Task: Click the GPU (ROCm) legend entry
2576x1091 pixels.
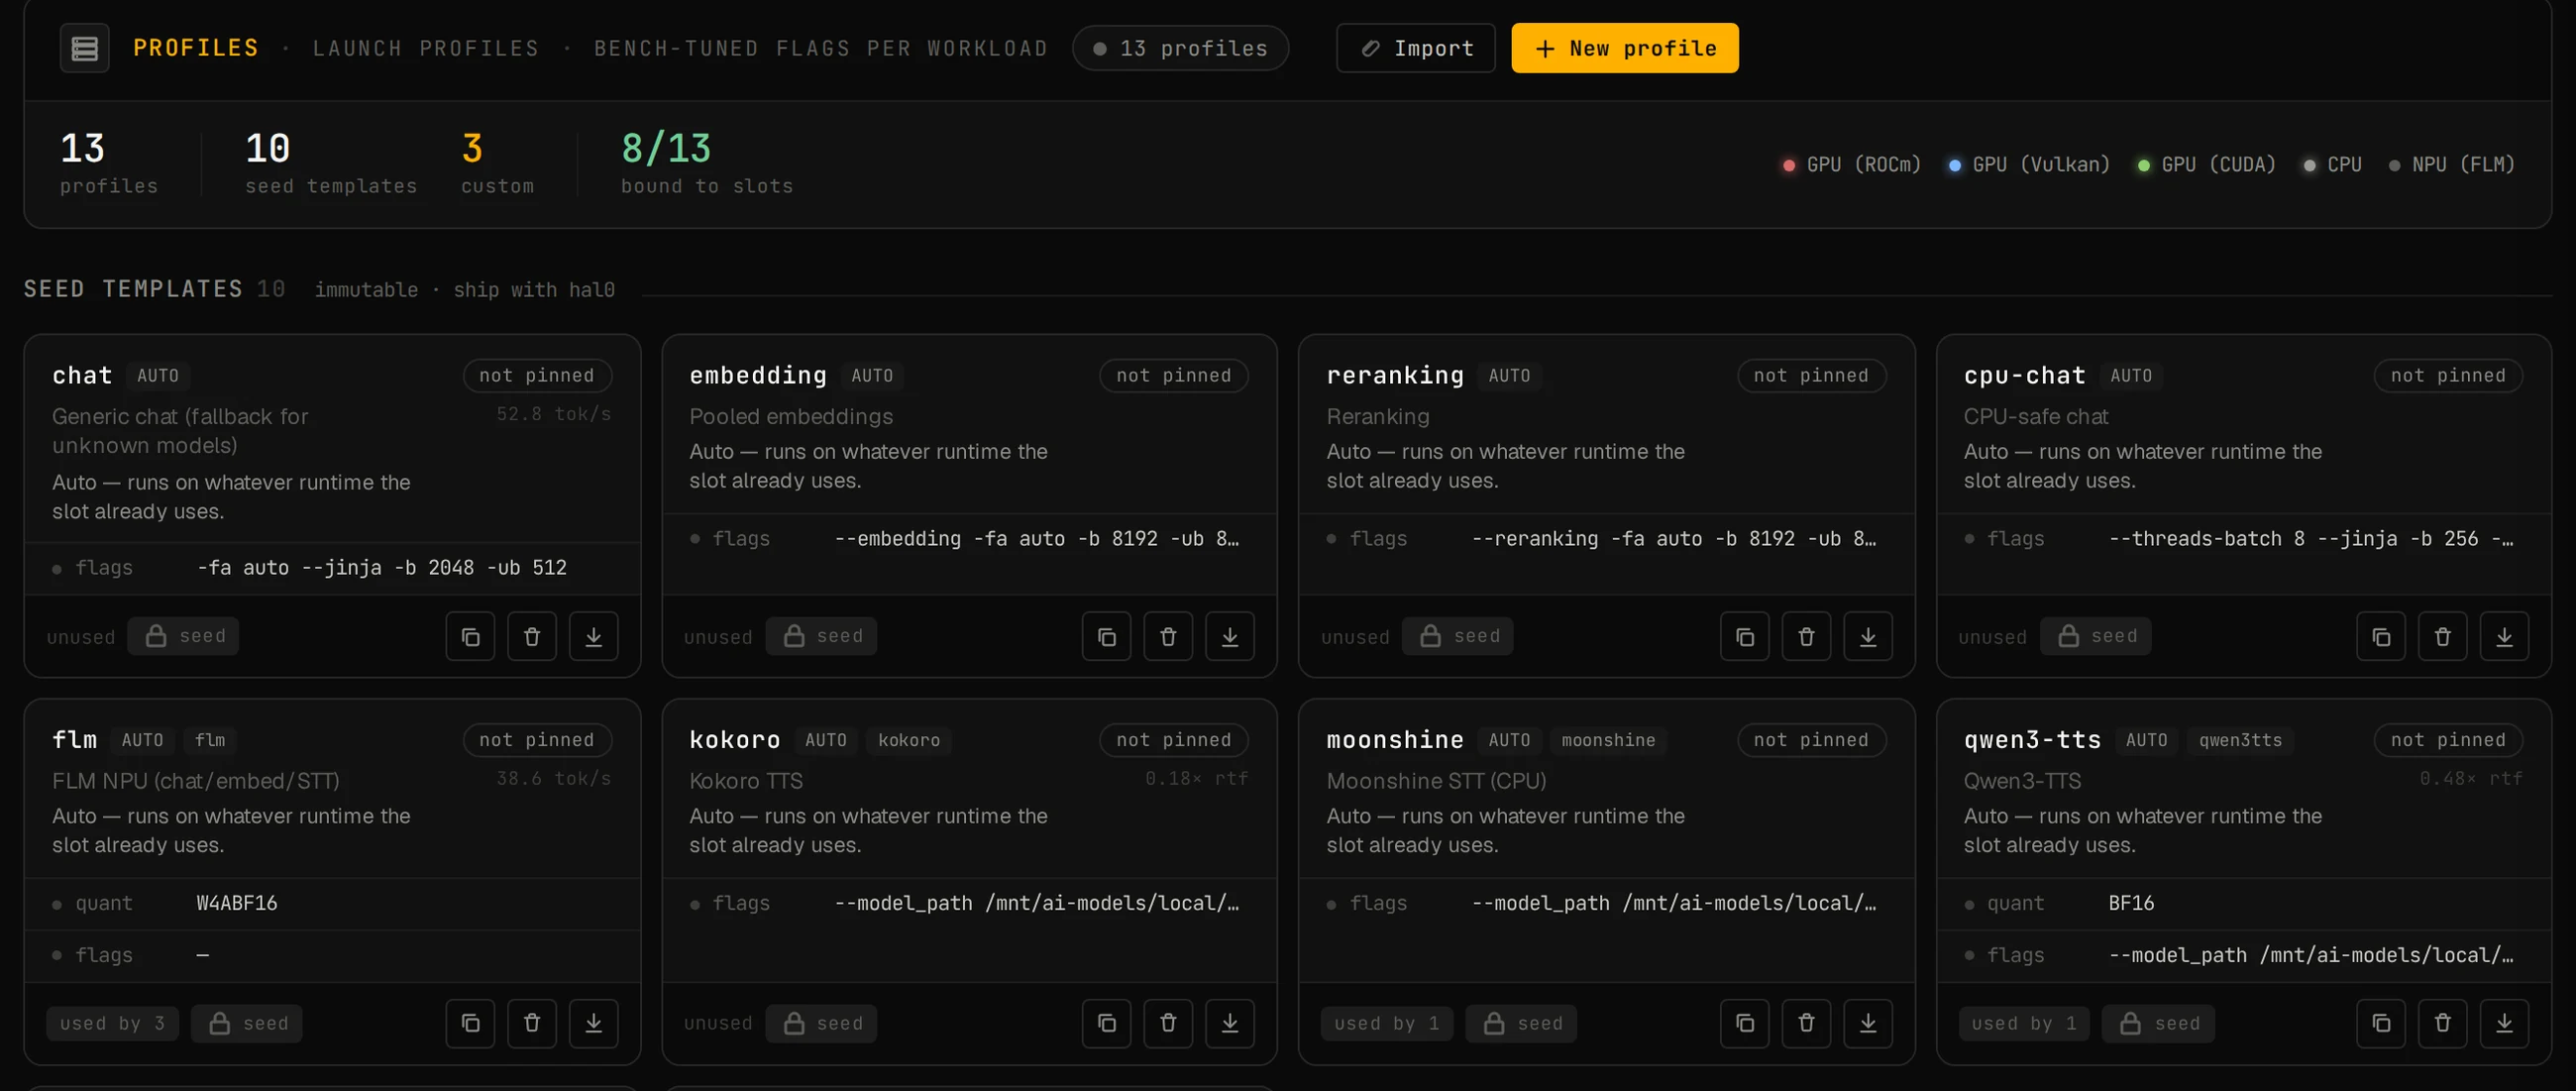Action: point(1852,165)
